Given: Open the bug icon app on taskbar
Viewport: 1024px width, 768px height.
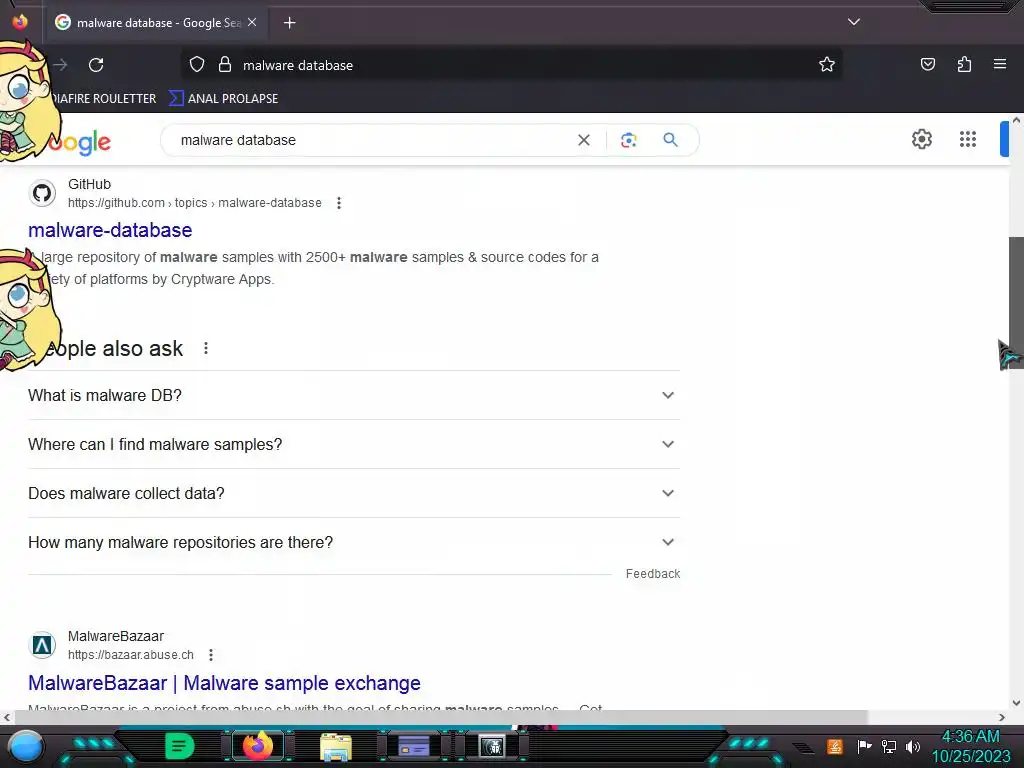Looking at the screenshot, I should (491, 746).
